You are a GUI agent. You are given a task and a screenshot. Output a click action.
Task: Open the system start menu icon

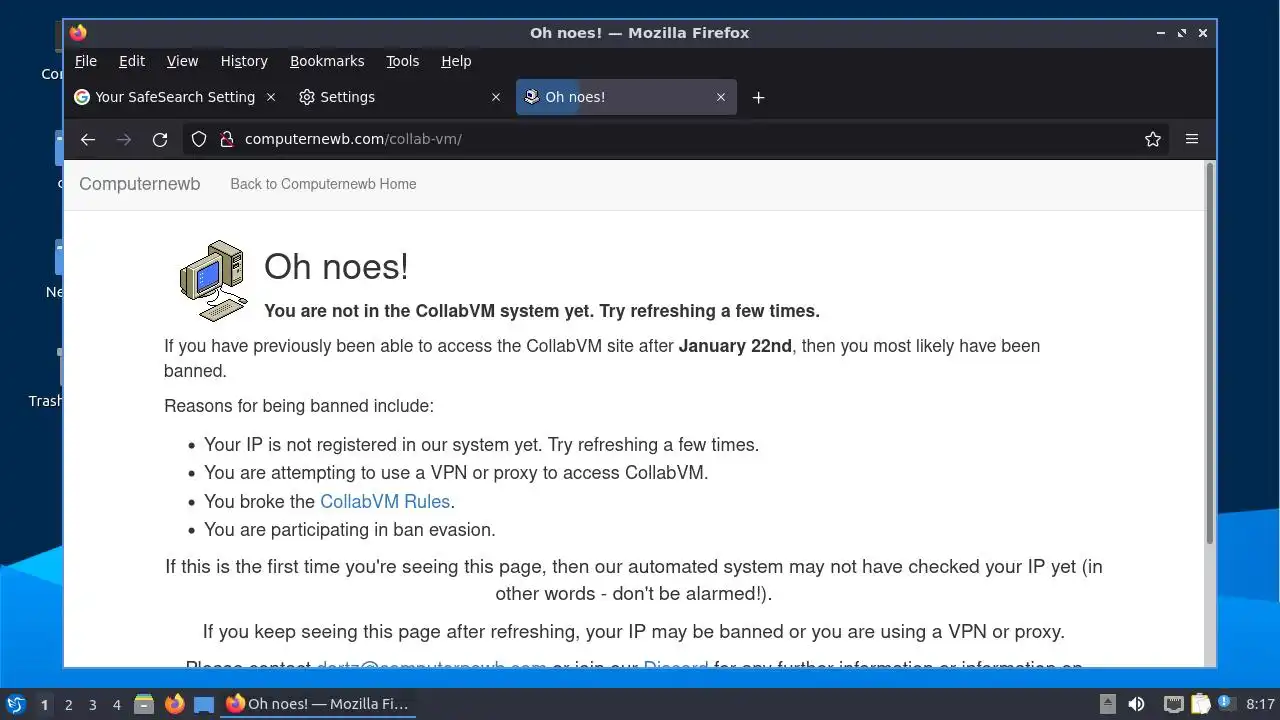point(16,704)
